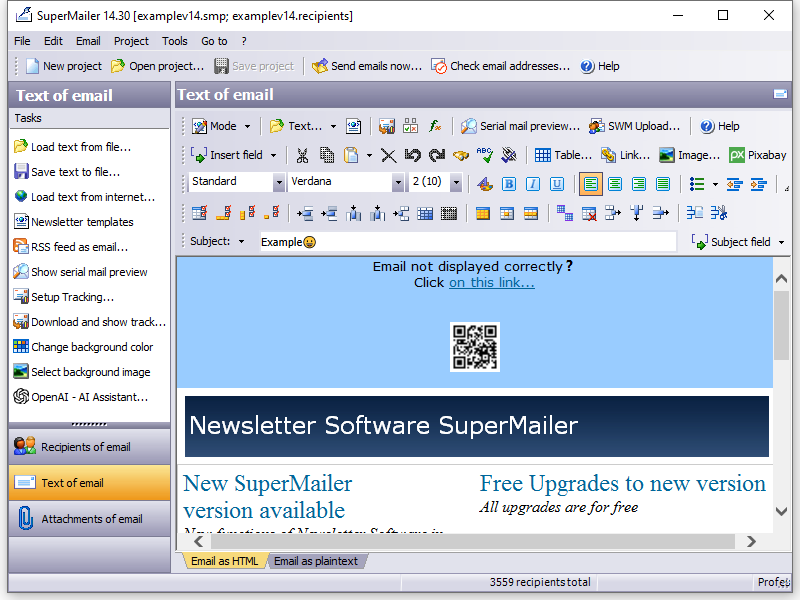The height and width of the screenshot is (600, 800).
Task: Open Pixabay image search
Action: coord(758,155)
